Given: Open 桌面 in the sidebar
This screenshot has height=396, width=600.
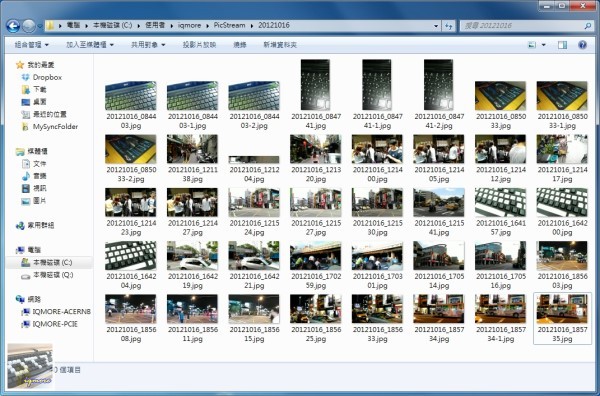Looking at the screenshot, I should coord(34,102).
